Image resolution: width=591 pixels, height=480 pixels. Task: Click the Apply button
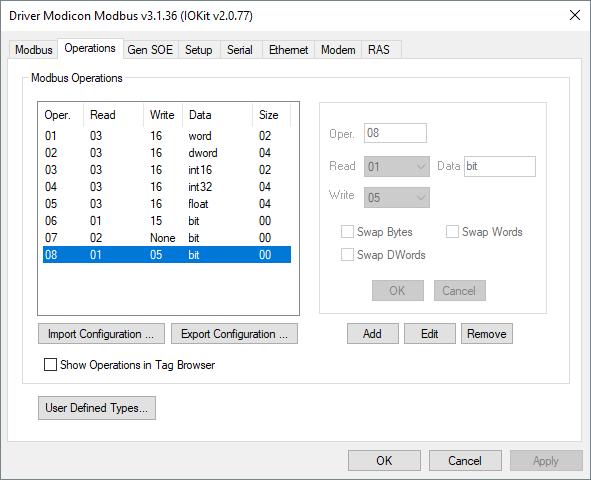546,461
